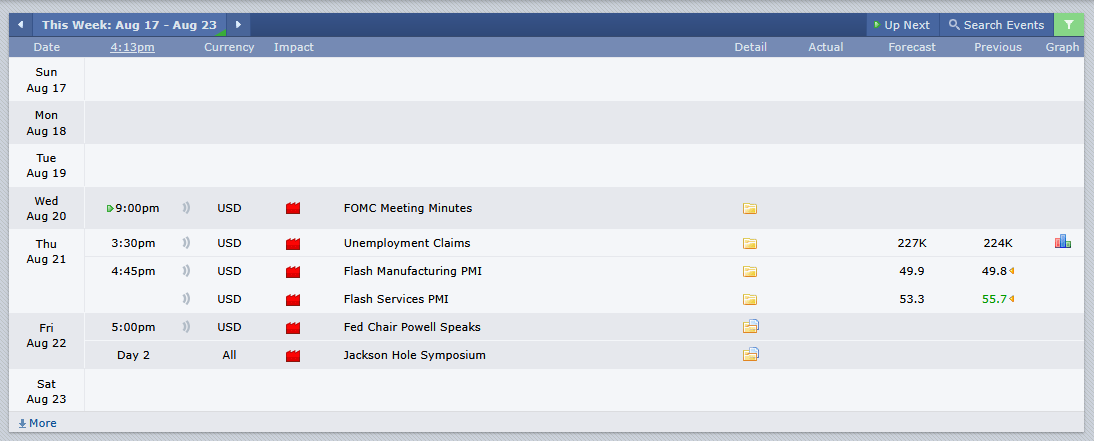Open Search Events
1094x441 pixels.
pyautogui.click(x=996, y=24)
